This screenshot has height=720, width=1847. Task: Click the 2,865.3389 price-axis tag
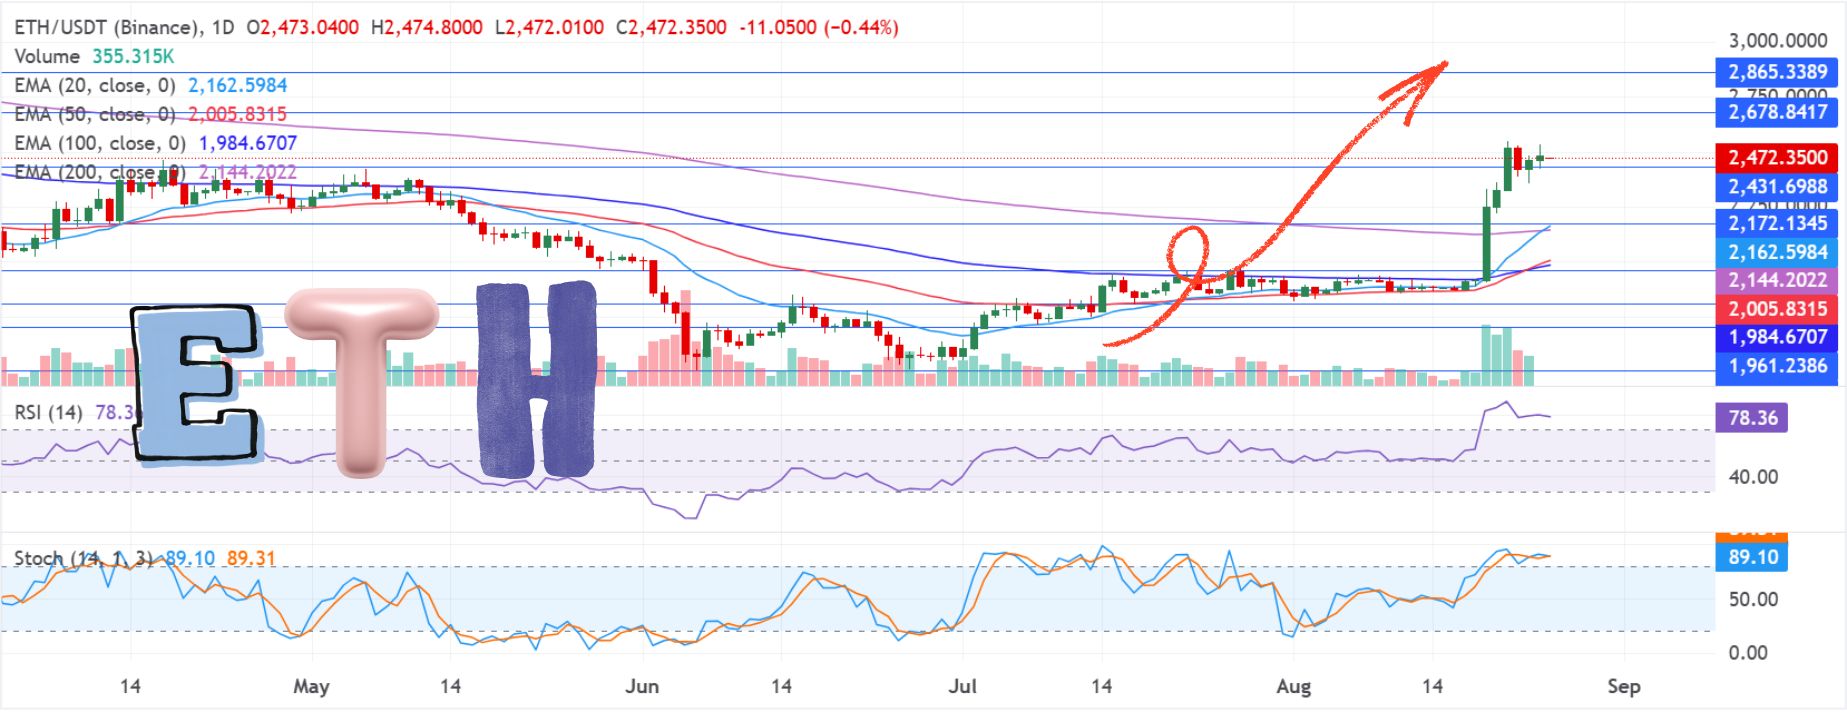pyautogui.click(x=1777, y=72)
